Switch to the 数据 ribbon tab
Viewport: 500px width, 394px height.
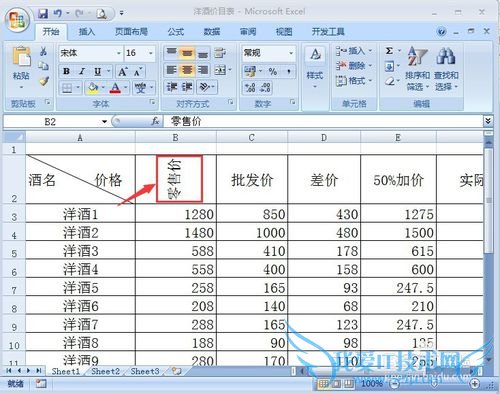click(x=212, y=32)
